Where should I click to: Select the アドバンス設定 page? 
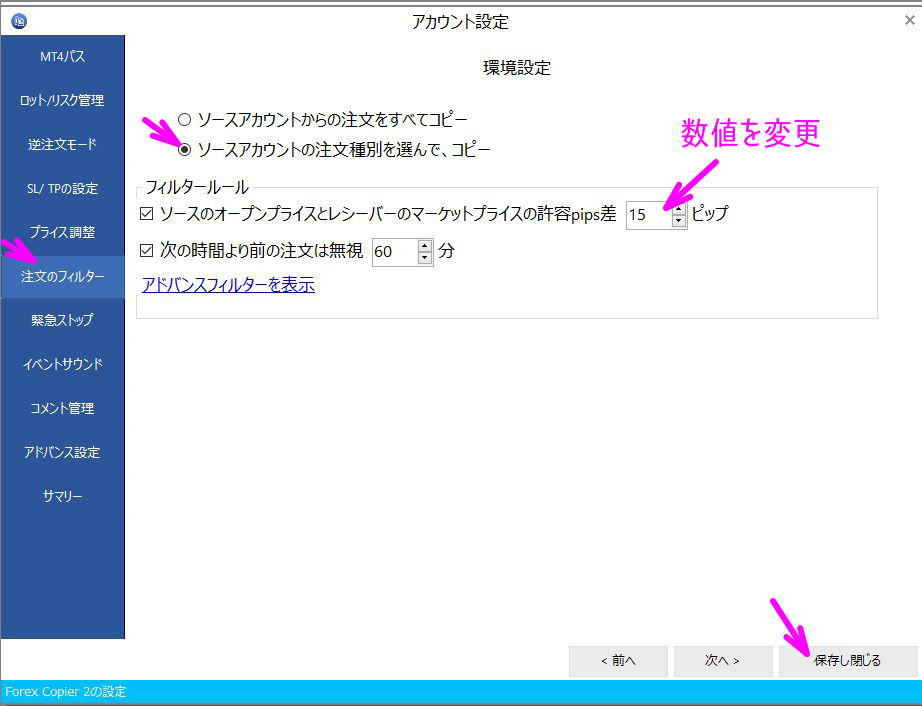(x=62, y=452)
